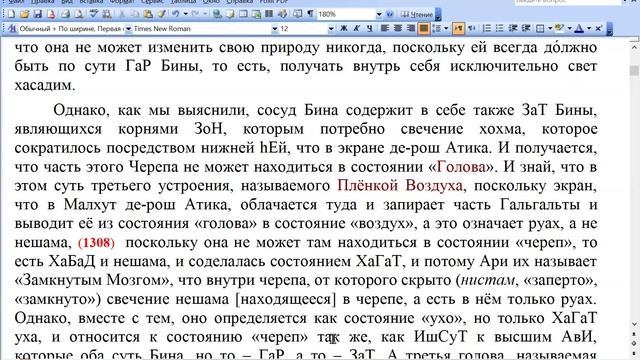The width and height of the screenshot is (640, 360).
Task: Align the paragraph to the left
Action: pyautogui.click(x=384, y=28)
